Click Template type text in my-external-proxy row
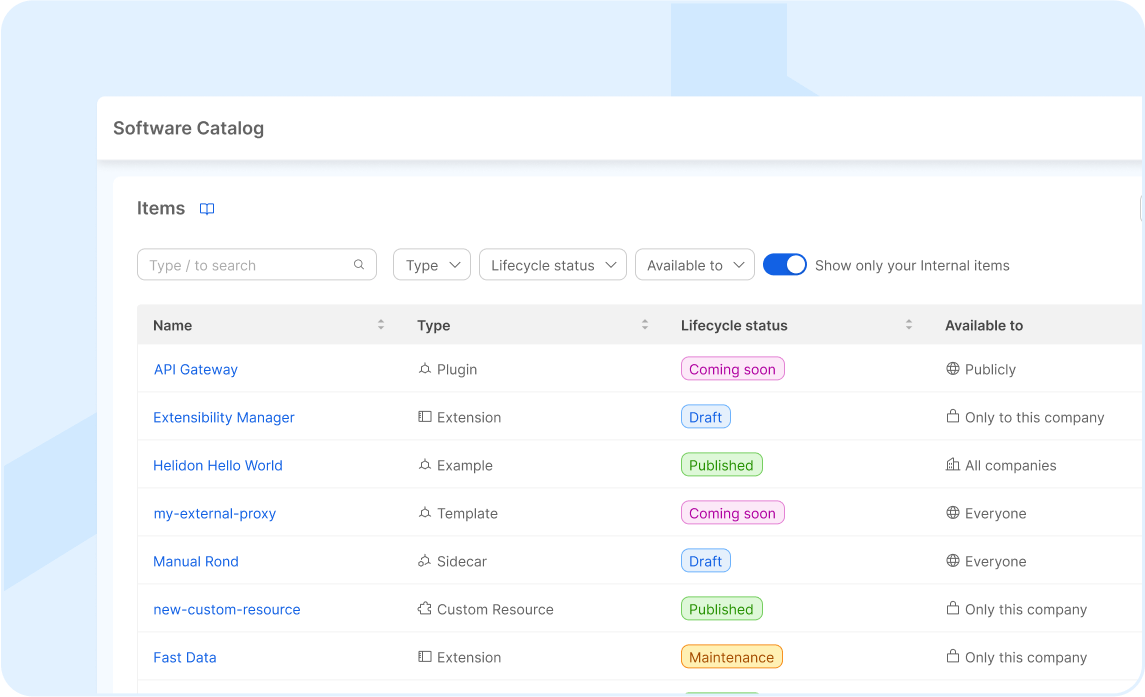This screenshot has width=1145, height=697. click(467, 514)
